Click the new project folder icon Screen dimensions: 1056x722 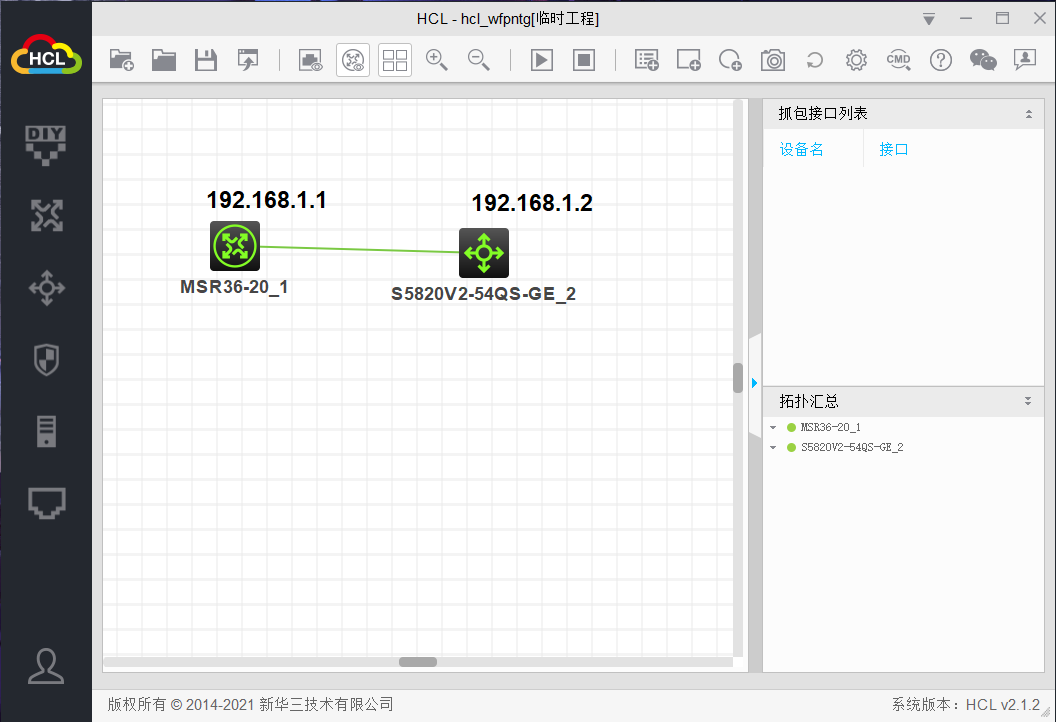coord(122,60)
